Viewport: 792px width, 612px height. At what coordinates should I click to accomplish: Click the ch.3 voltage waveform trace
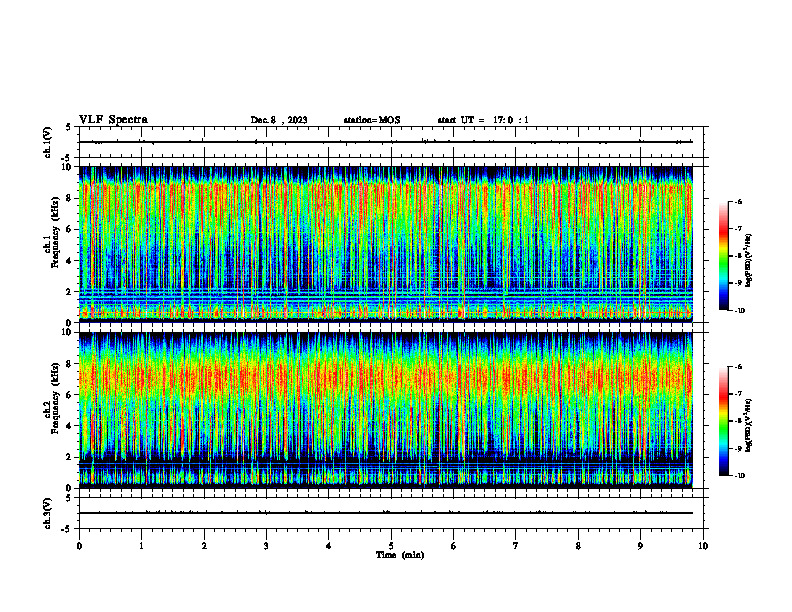tap(385, 513)
